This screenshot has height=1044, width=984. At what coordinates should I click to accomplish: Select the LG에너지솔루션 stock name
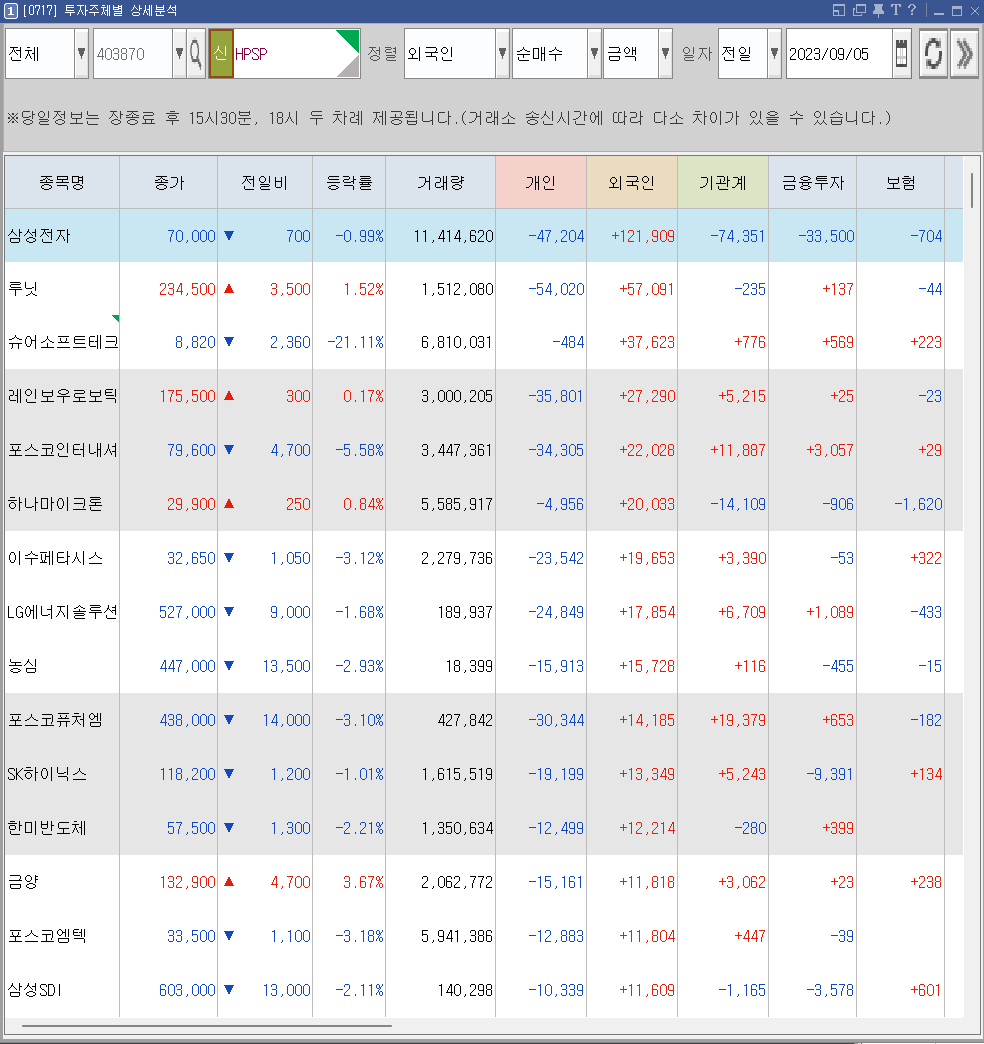click(63, 612)
